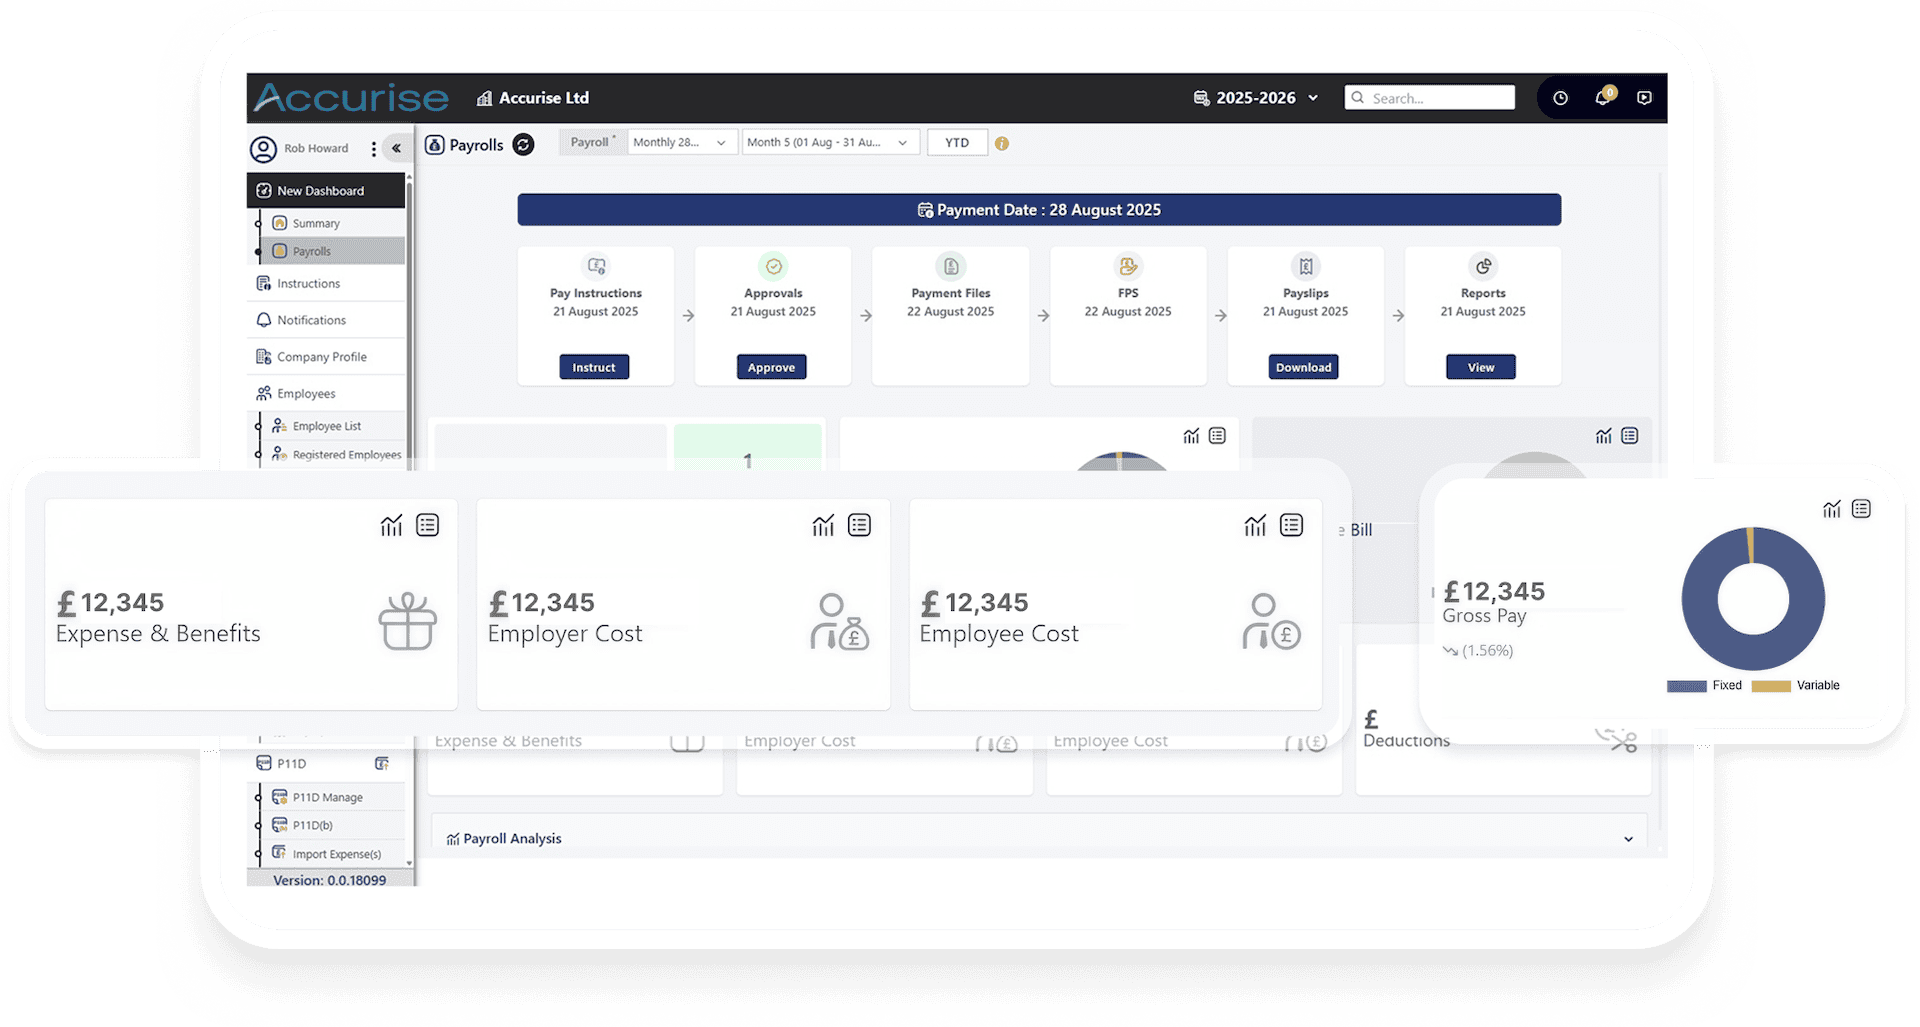1920x1027 pixels.
Task: Select Employee List in the sidebar
Action: 325,425
